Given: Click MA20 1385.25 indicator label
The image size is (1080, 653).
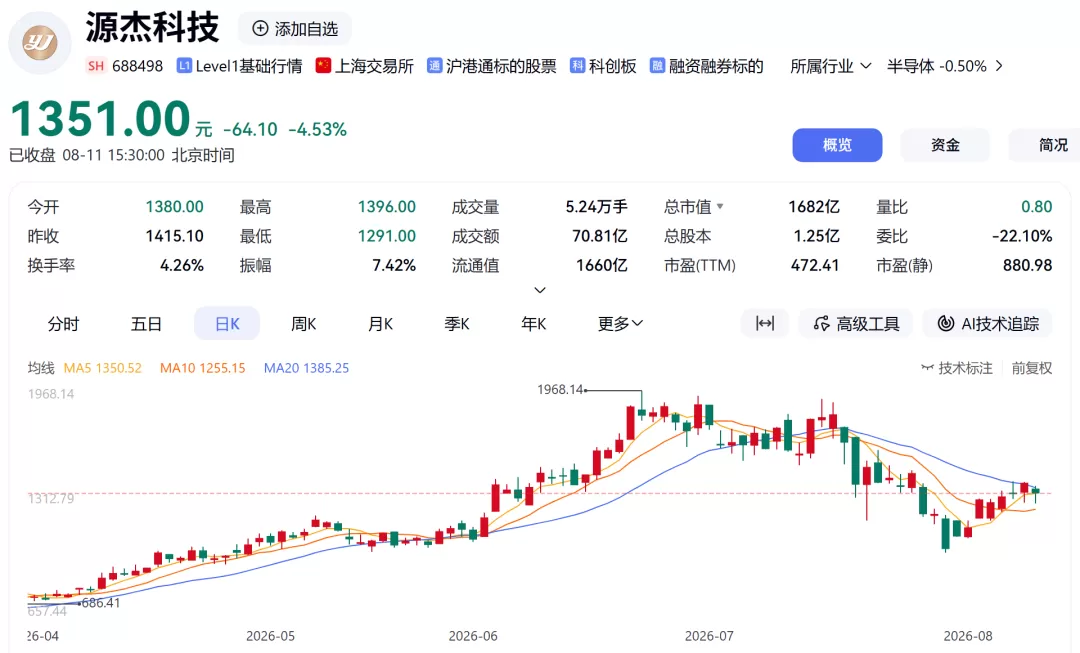Looking at the screenshot, I should tap(307, 368).
